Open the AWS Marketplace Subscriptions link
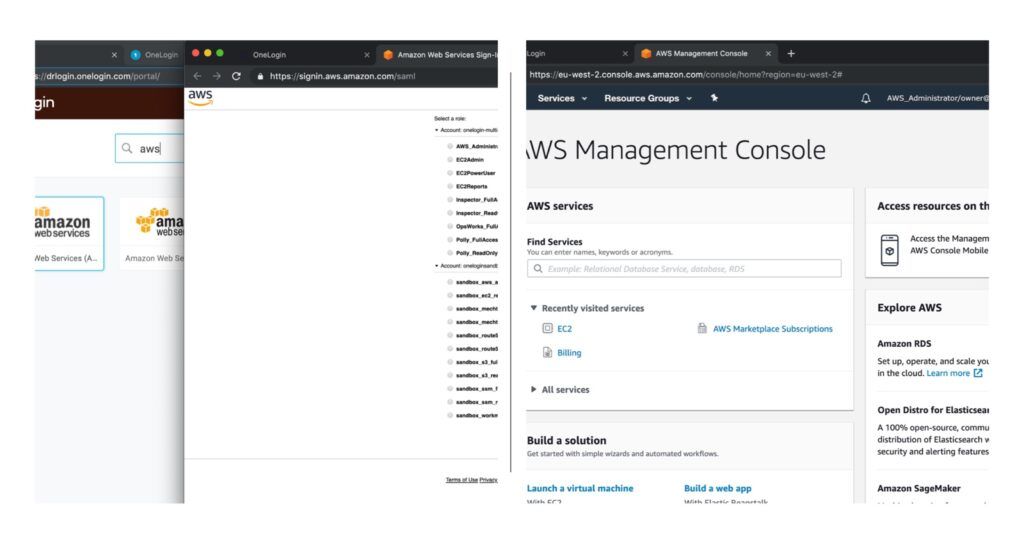This screenshot has height=552, width=1024. (773, 329)
